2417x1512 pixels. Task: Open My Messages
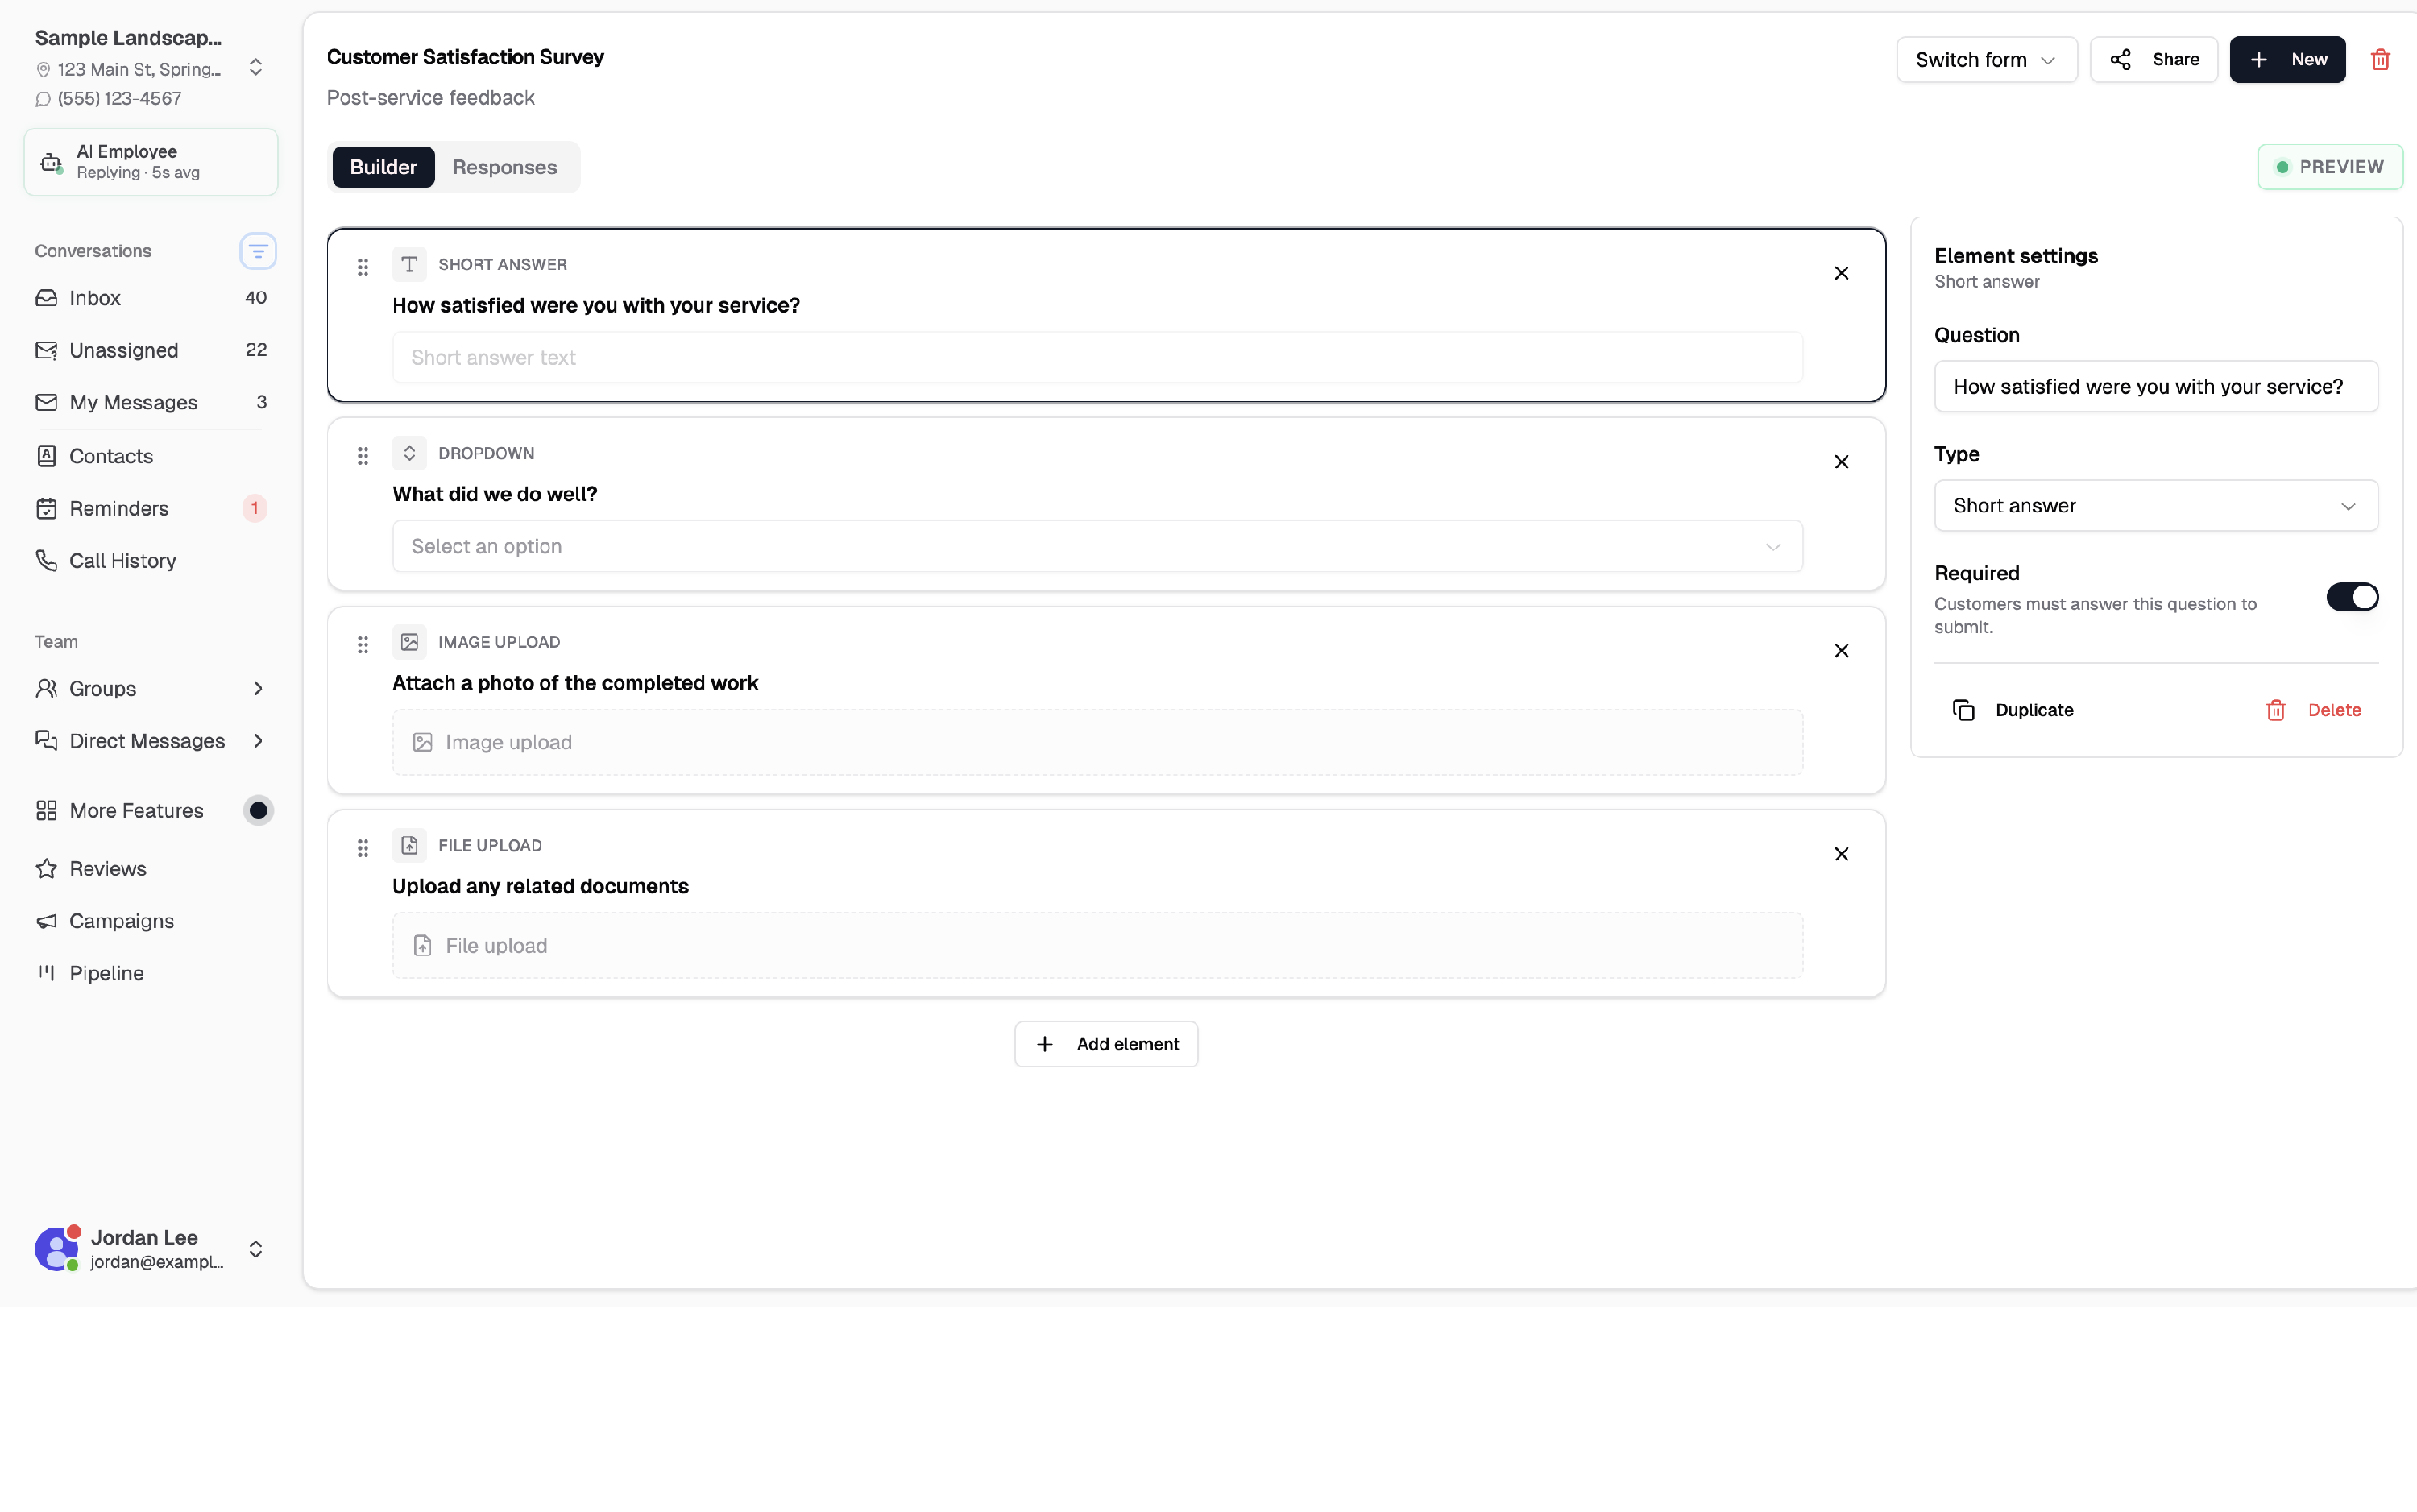point(151,402)
